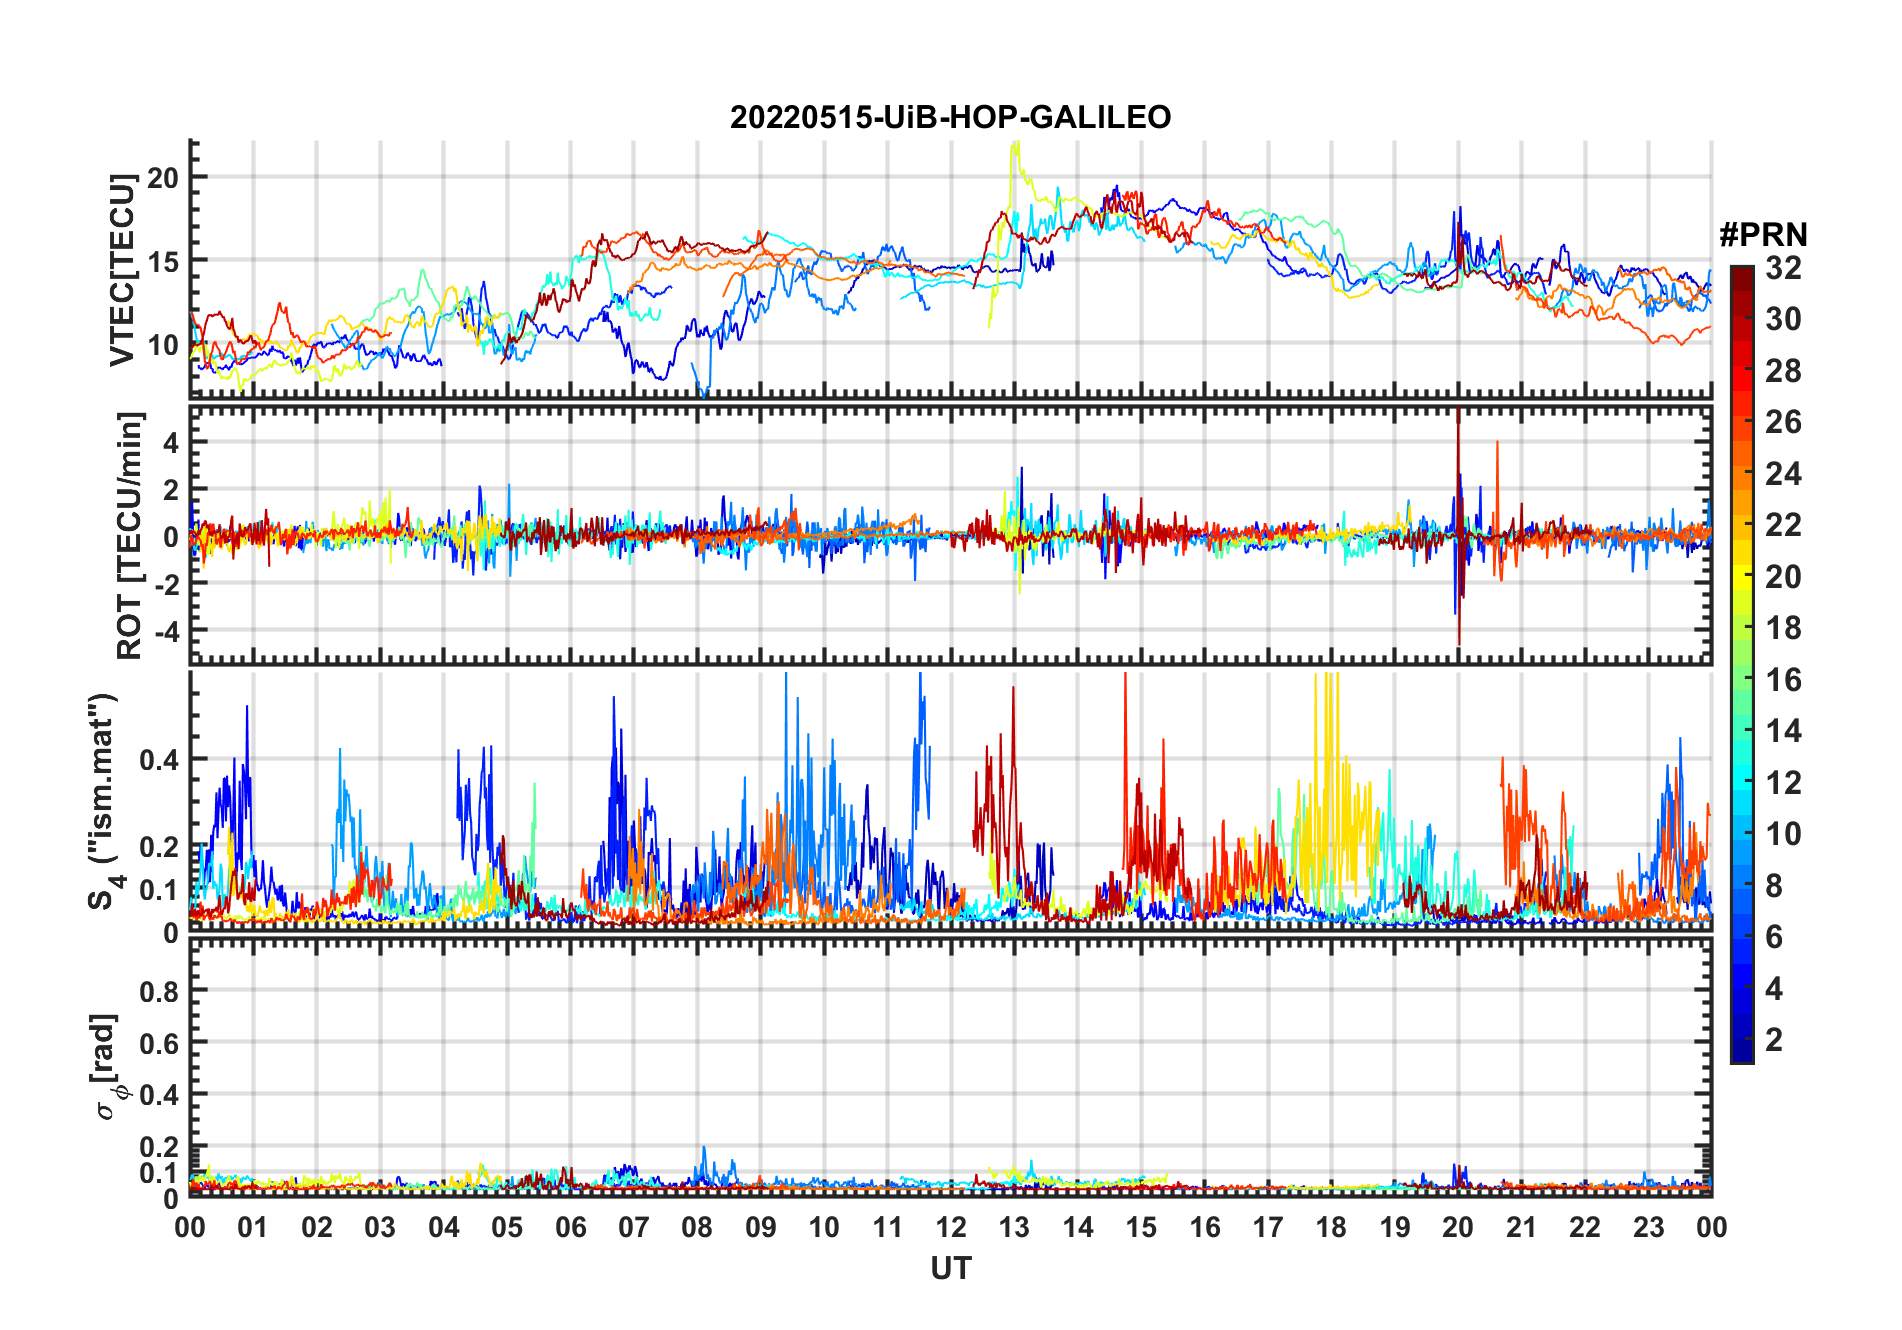Viewport: 1902px width, 1330px height.
Task: Select the #PRN colorbar title
Action: pos(1763,235)
